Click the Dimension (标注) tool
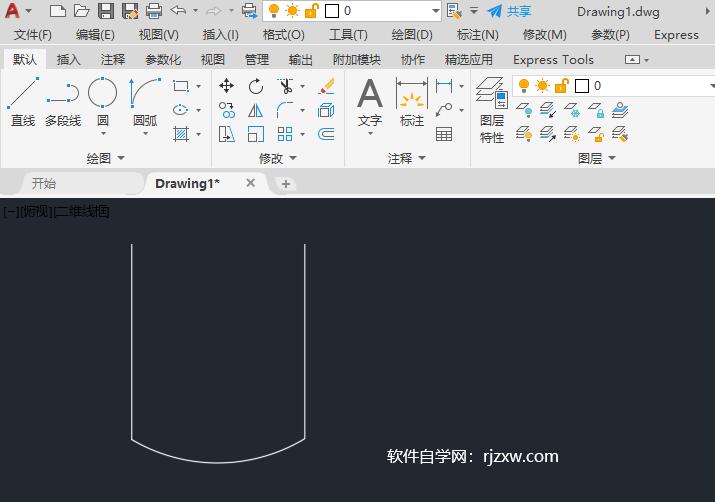Screen dimensions: 715x502 [412, 102]
